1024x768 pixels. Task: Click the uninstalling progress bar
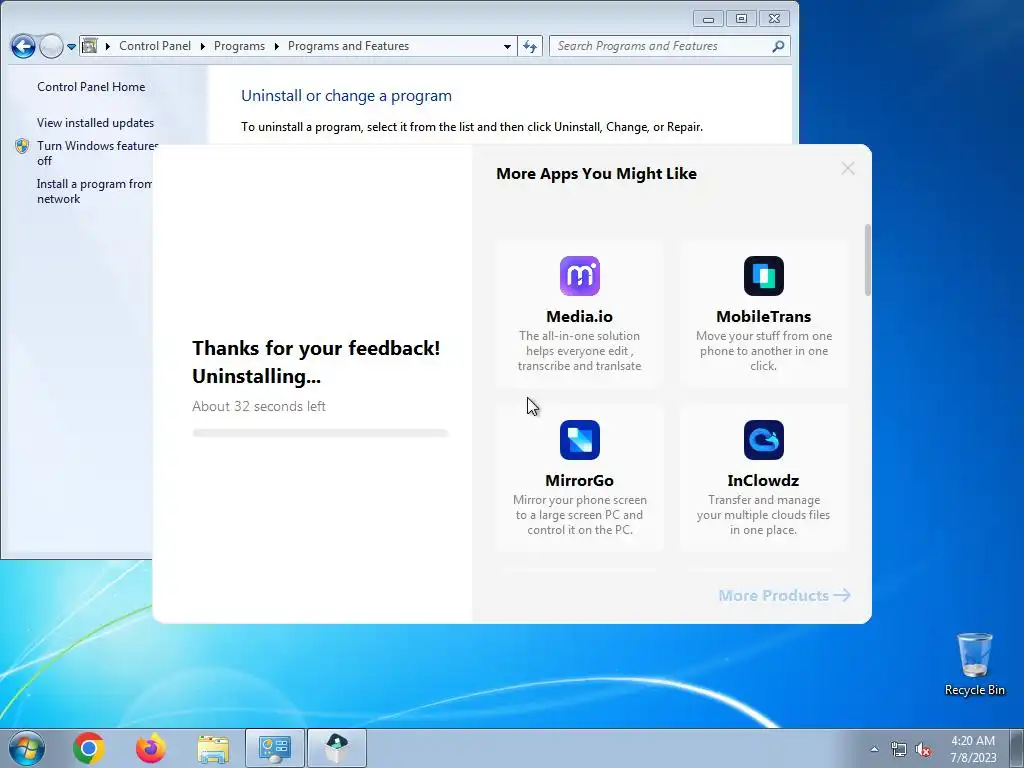(x=320, y=433)
